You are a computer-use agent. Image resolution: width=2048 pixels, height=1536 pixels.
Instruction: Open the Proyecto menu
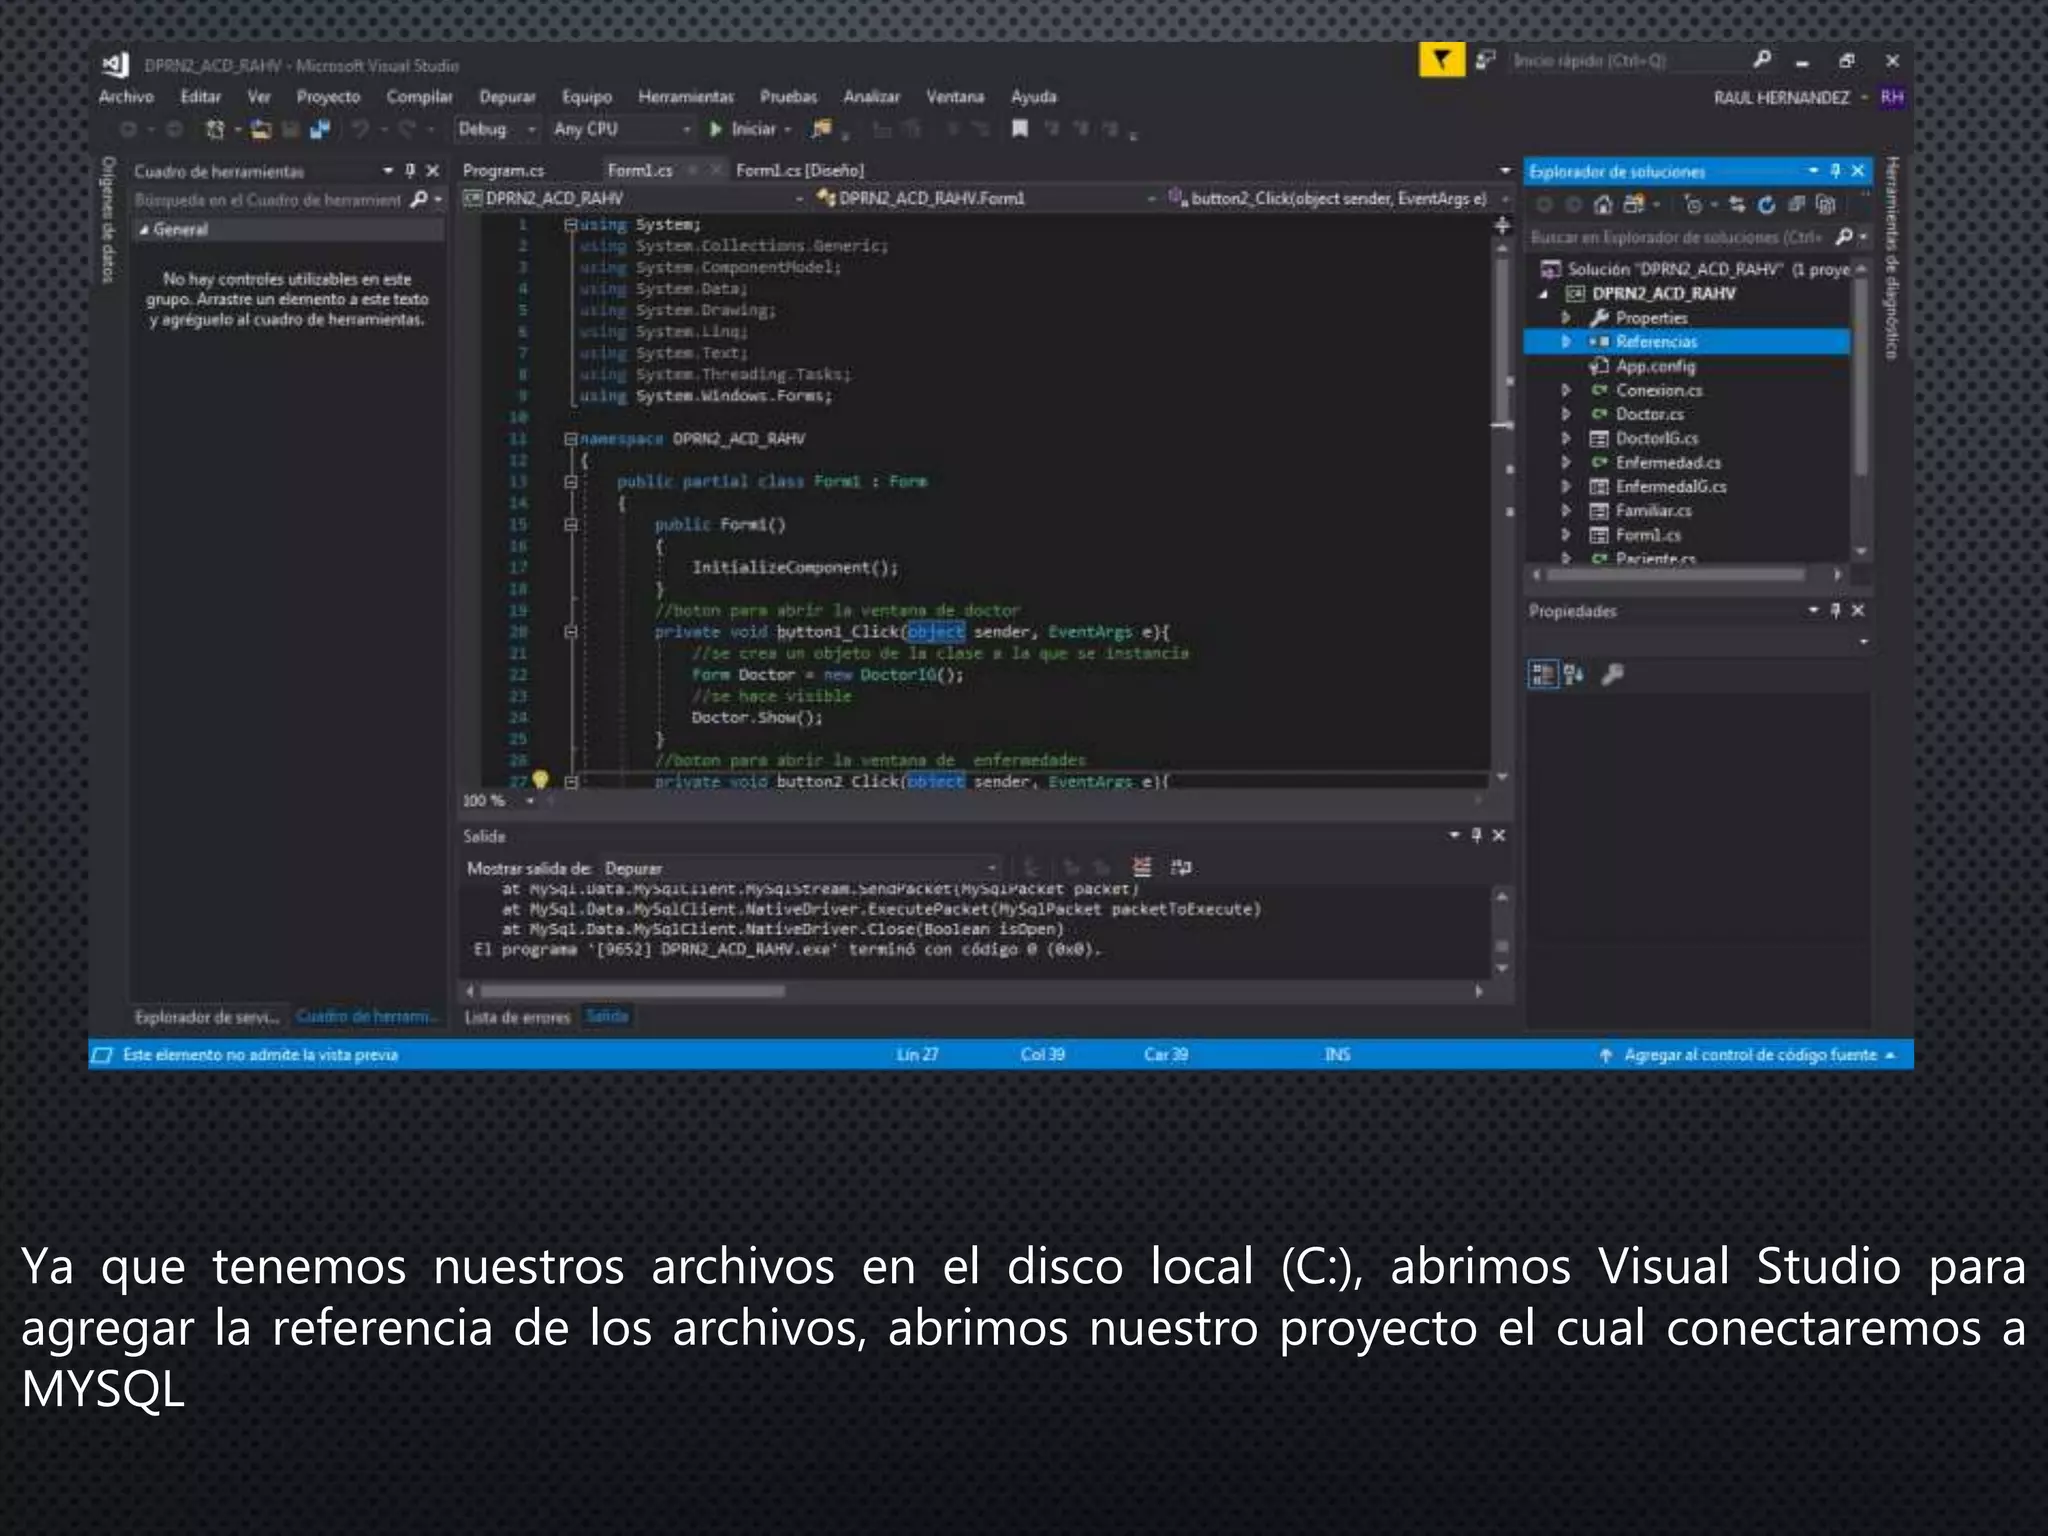328,97
